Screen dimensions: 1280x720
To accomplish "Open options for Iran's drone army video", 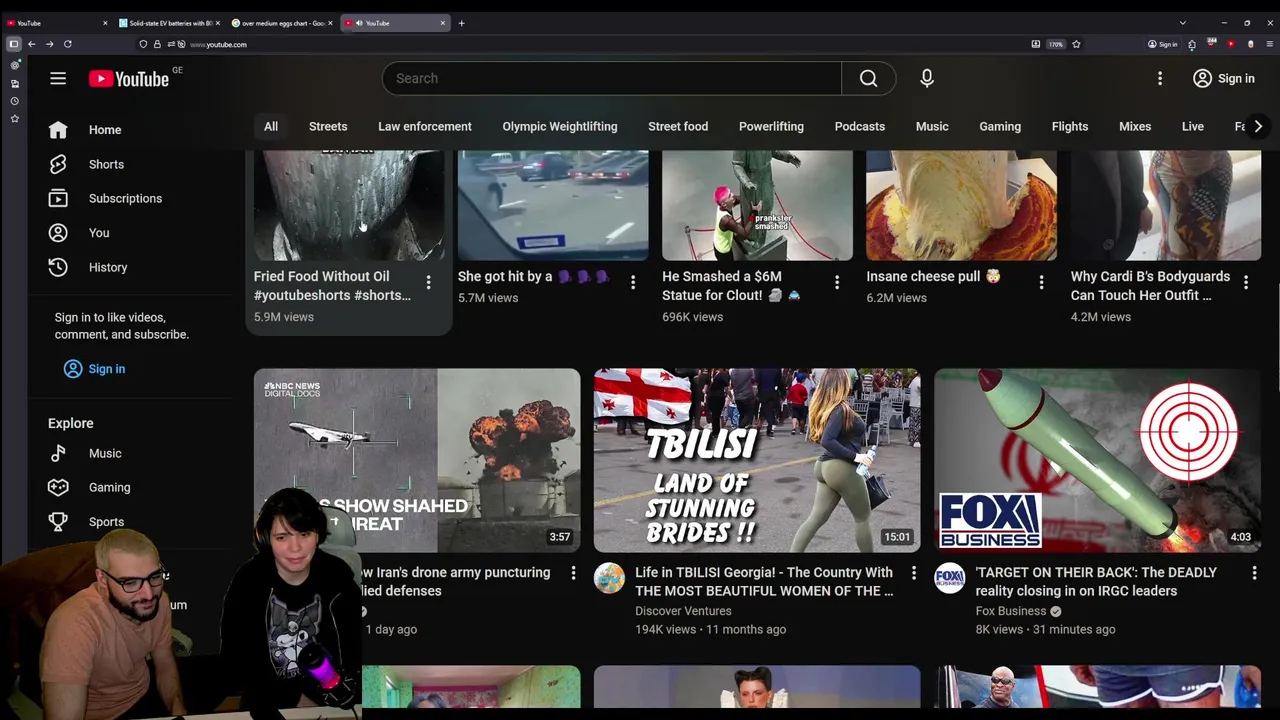I will tap(573, 573).
